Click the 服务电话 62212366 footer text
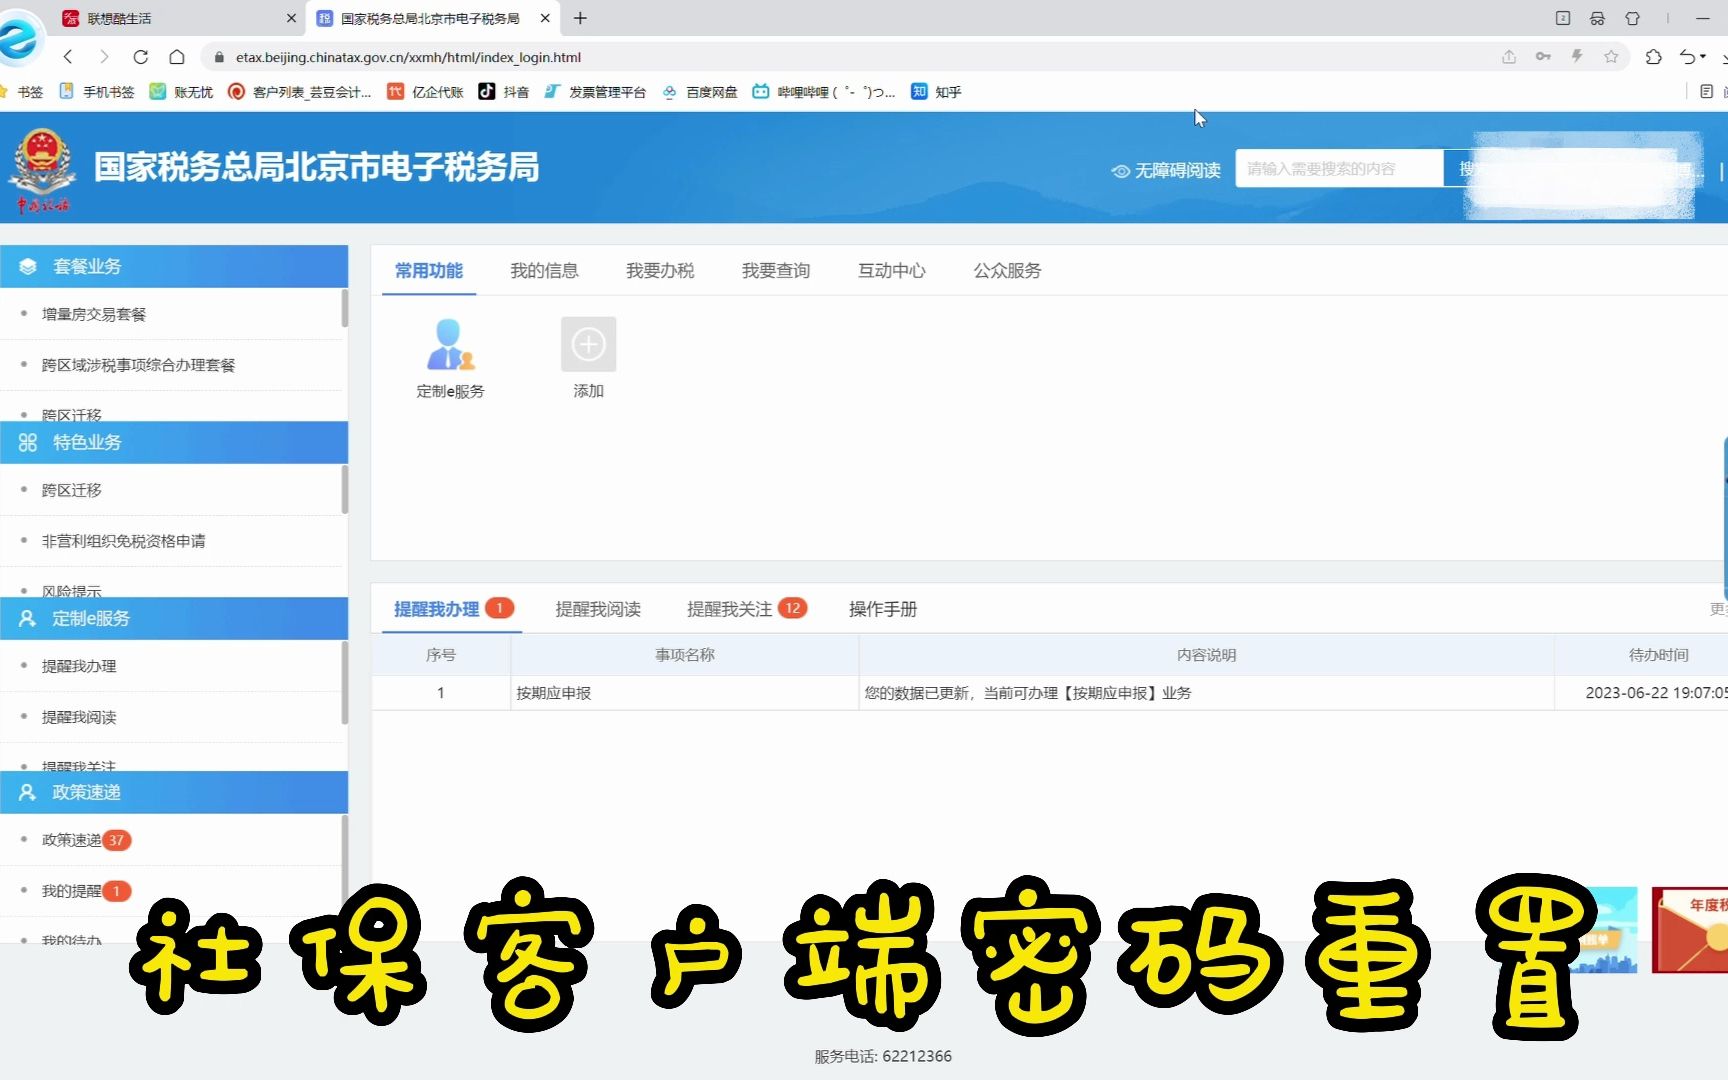1728x1080 pixels. pyautogui.click(x=883, y=1056)
